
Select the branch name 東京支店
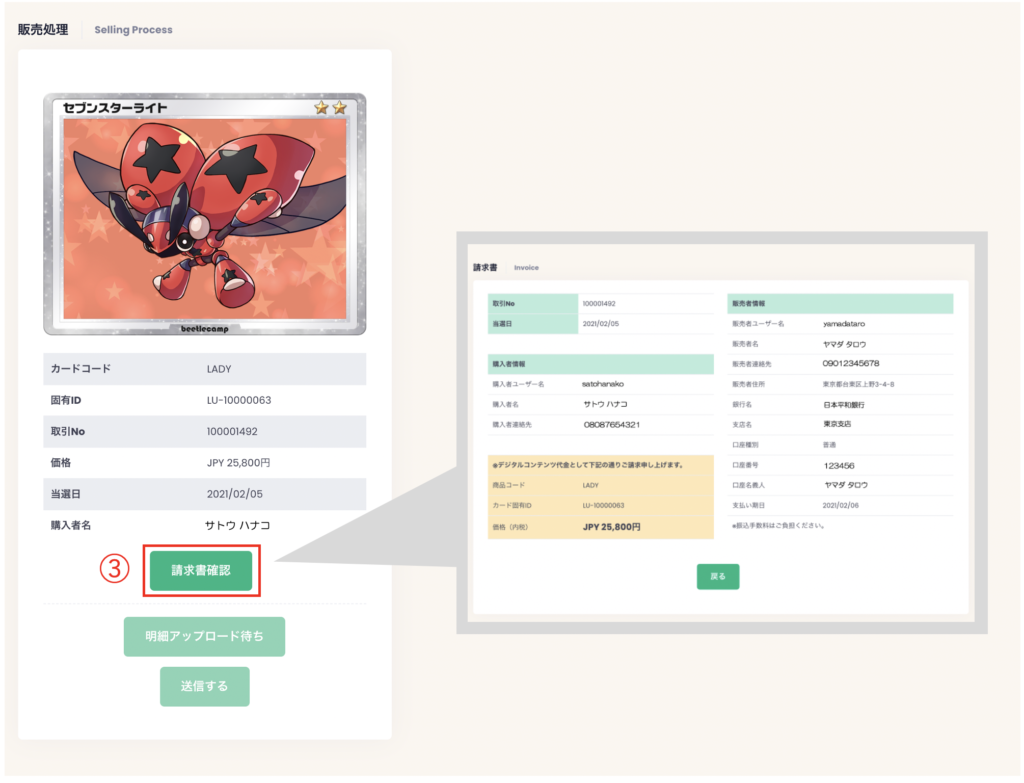click(837, 424)
